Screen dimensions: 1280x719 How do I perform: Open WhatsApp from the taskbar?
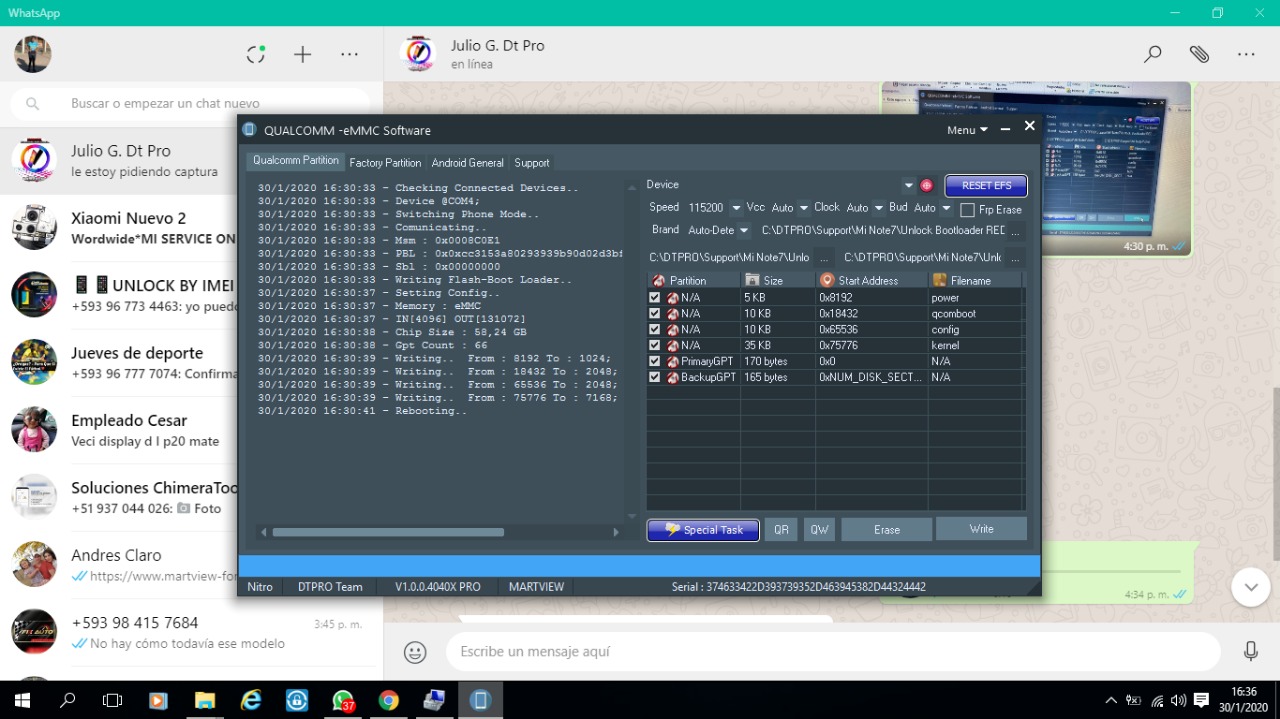[343, 701]
